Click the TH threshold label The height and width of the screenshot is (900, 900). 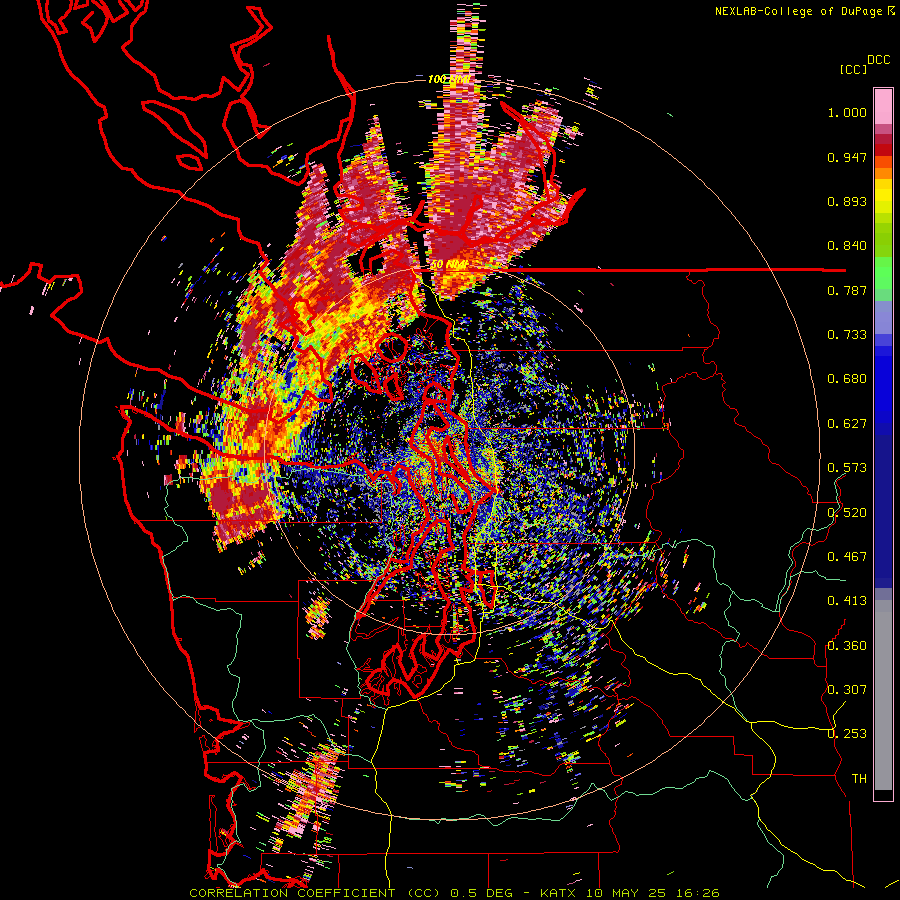click(859, 779)
